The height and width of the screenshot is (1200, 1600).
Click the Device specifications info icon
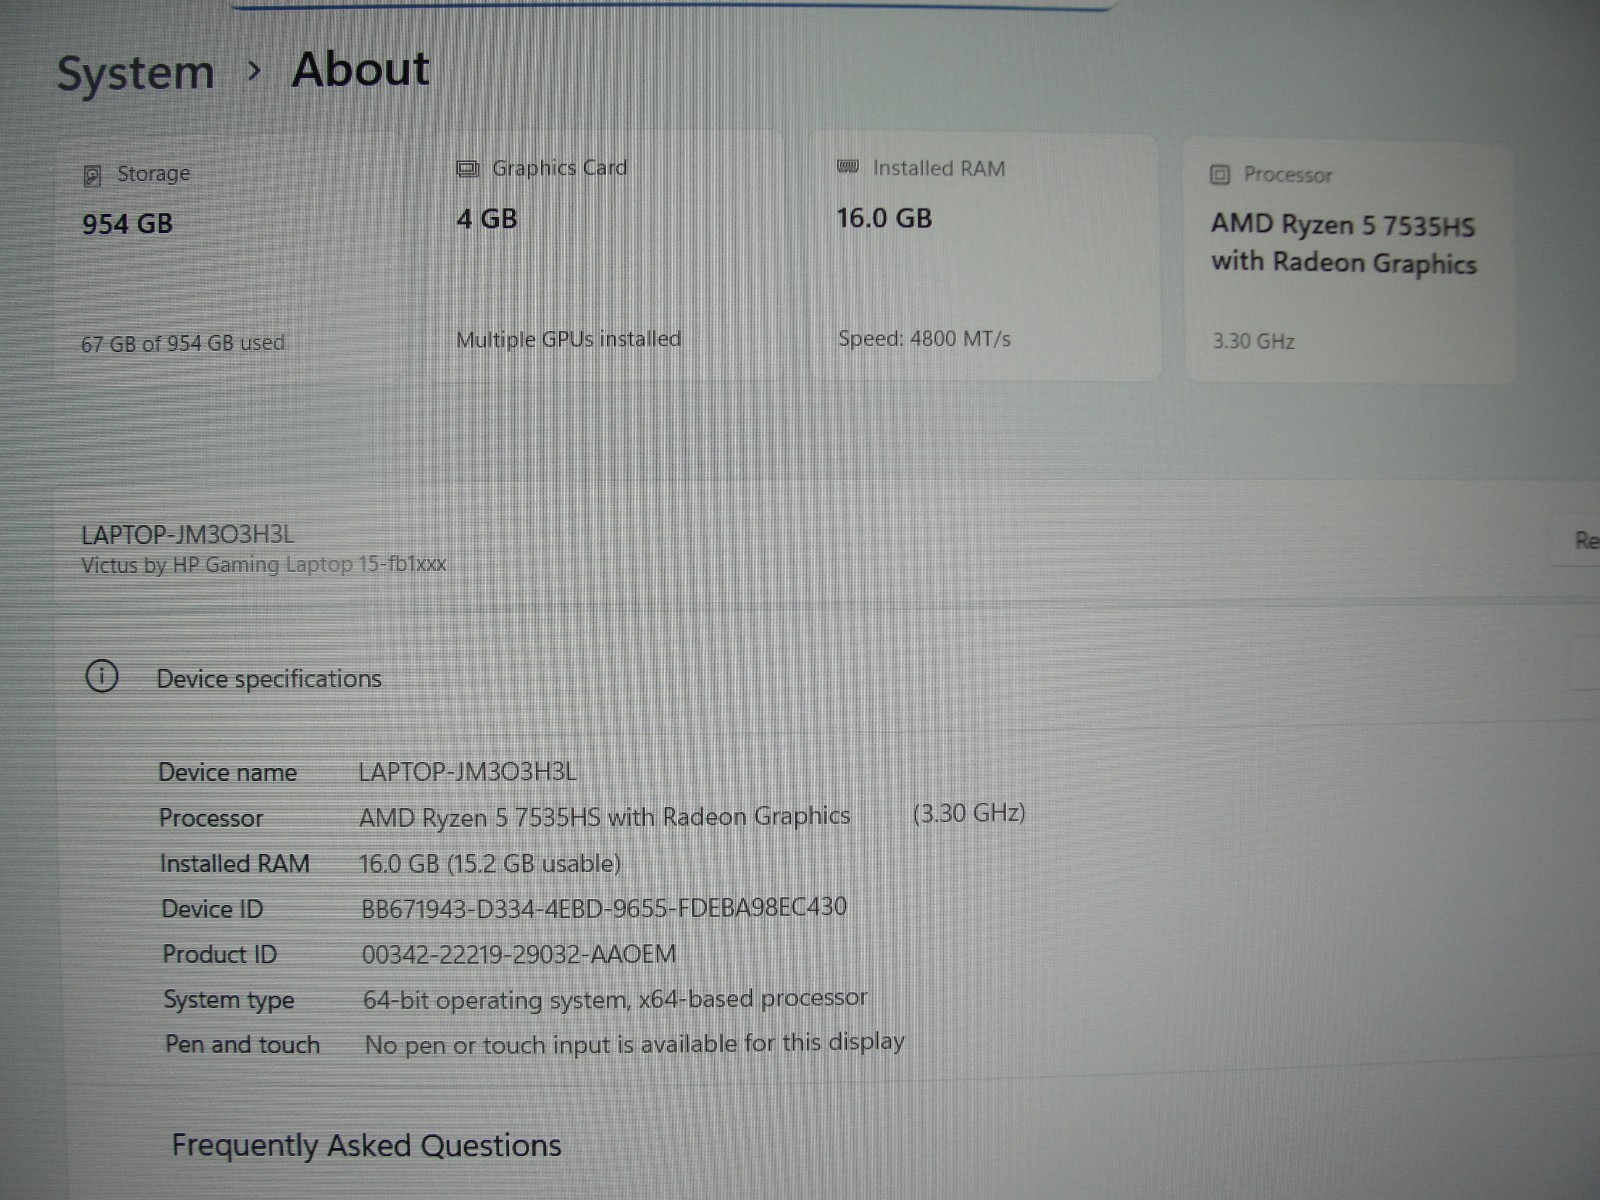pyautogui.click(x=102, y=677)
